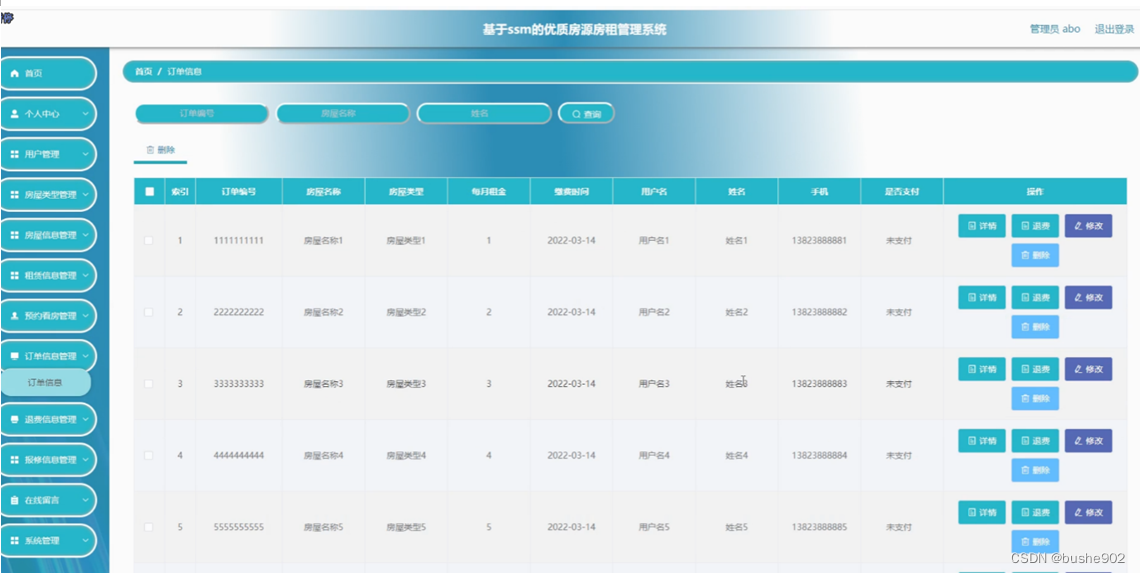Click the 姓名 search field
Image resolution: width=1140 pixels, height=573 pixels.
483,113
